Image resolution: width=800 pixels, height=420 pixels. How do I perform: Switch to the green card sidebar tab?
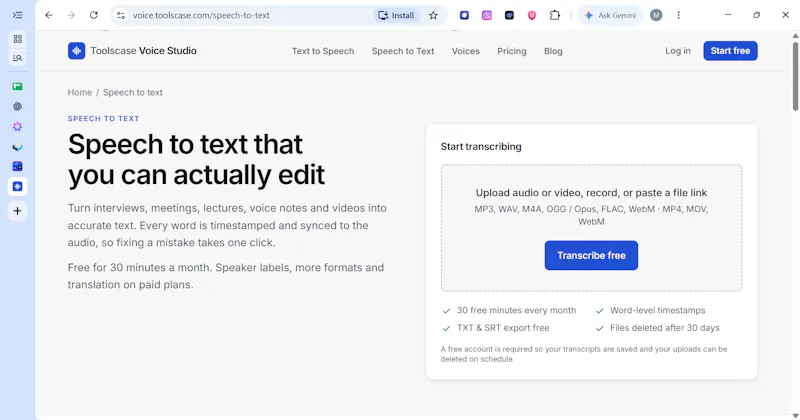17,86
